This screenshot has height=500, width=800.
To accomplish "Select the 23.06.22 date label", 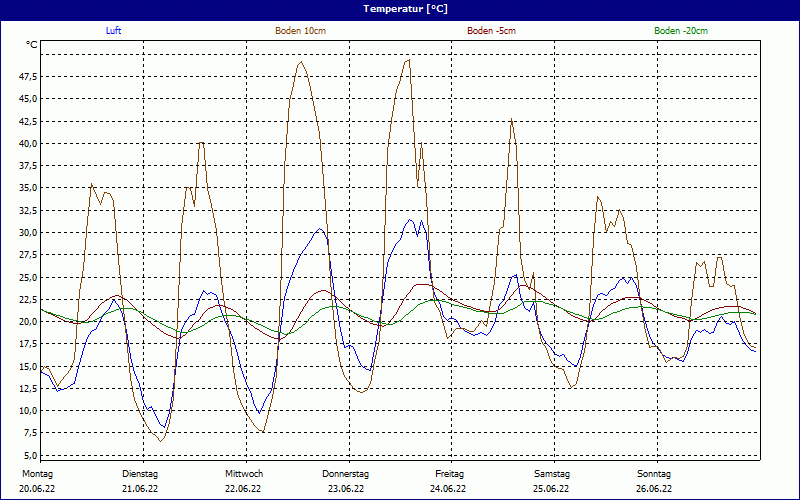I will (346, 489).
